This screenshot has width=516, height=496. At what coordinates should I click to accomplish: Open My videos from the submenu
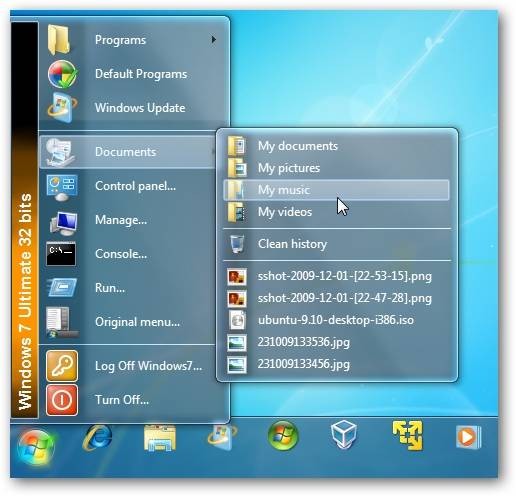pos(285,212)
